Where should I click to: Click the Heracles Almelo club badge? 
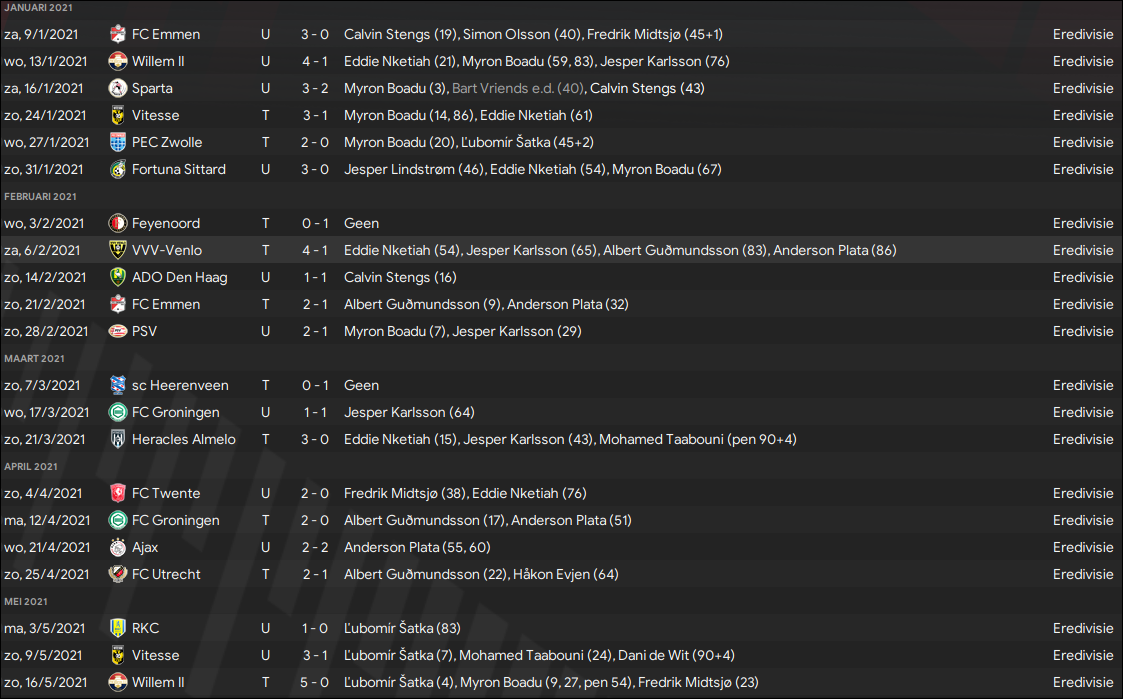click(118, 439)
